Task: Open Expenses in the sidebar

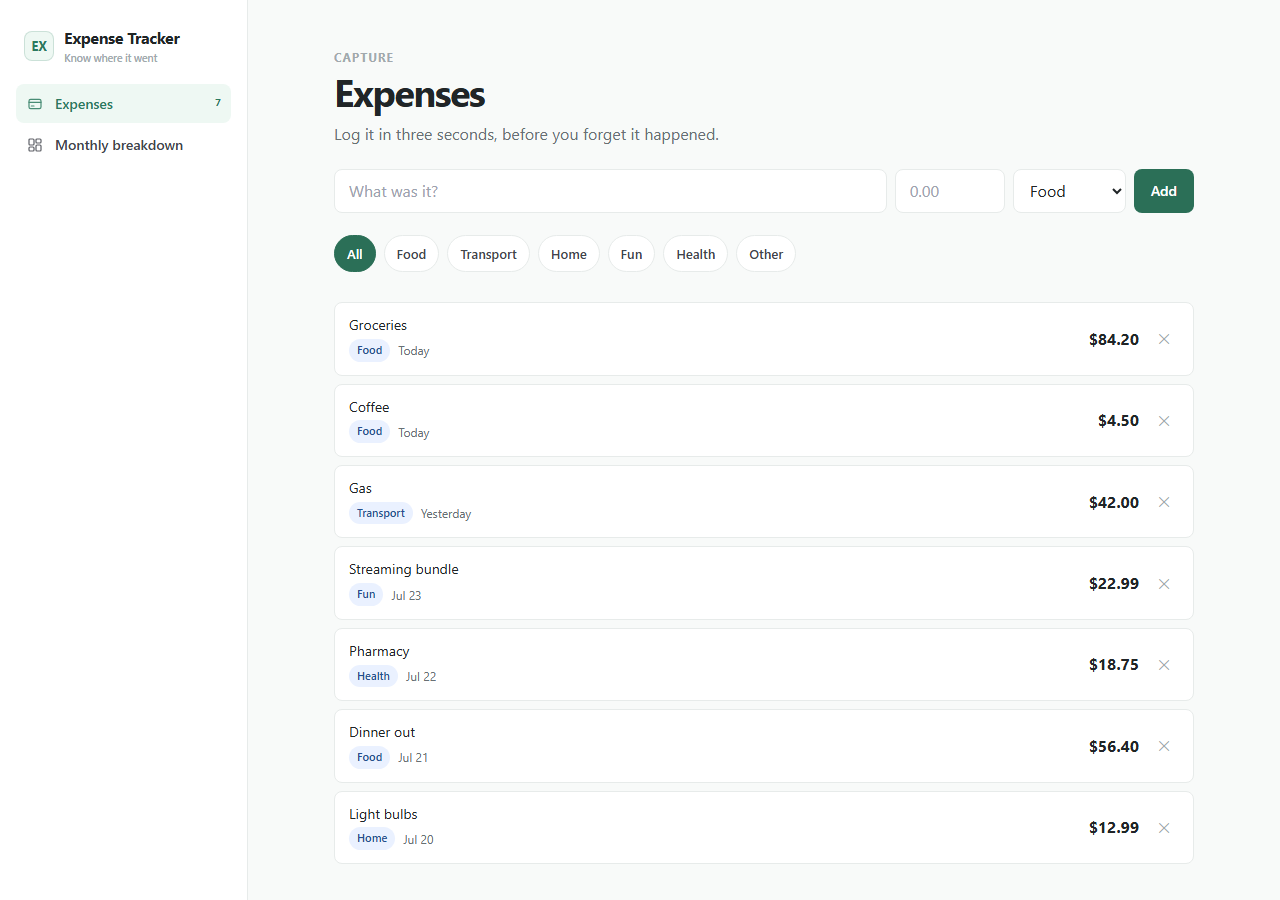Action: (x=123, y=104)
